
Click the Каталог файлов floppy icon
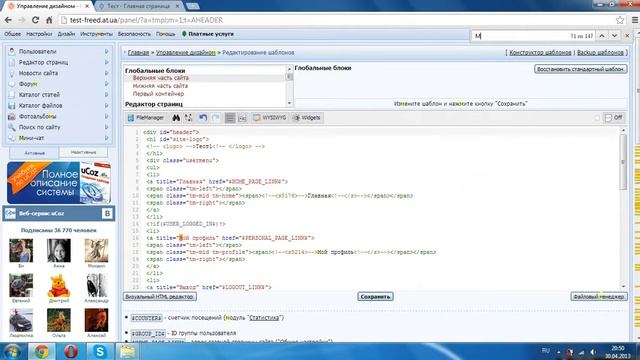[11, 105]
